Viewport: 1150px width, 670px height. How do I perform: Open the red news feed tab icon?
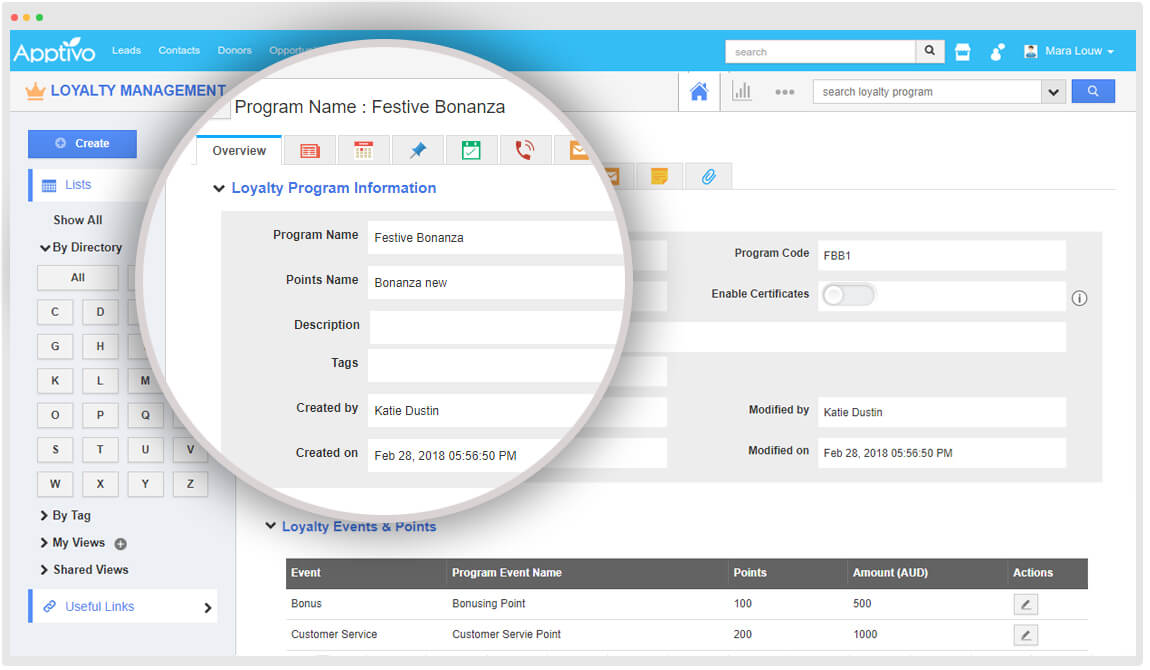tap(311, 152)
